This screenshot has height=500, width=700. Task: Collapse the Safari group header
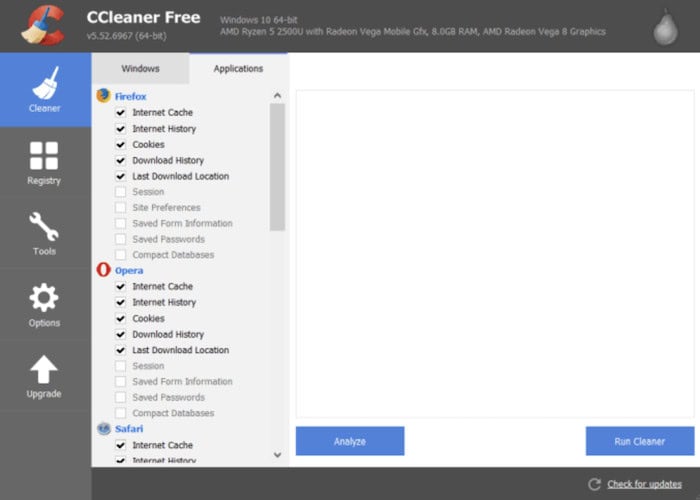(129, 429)
